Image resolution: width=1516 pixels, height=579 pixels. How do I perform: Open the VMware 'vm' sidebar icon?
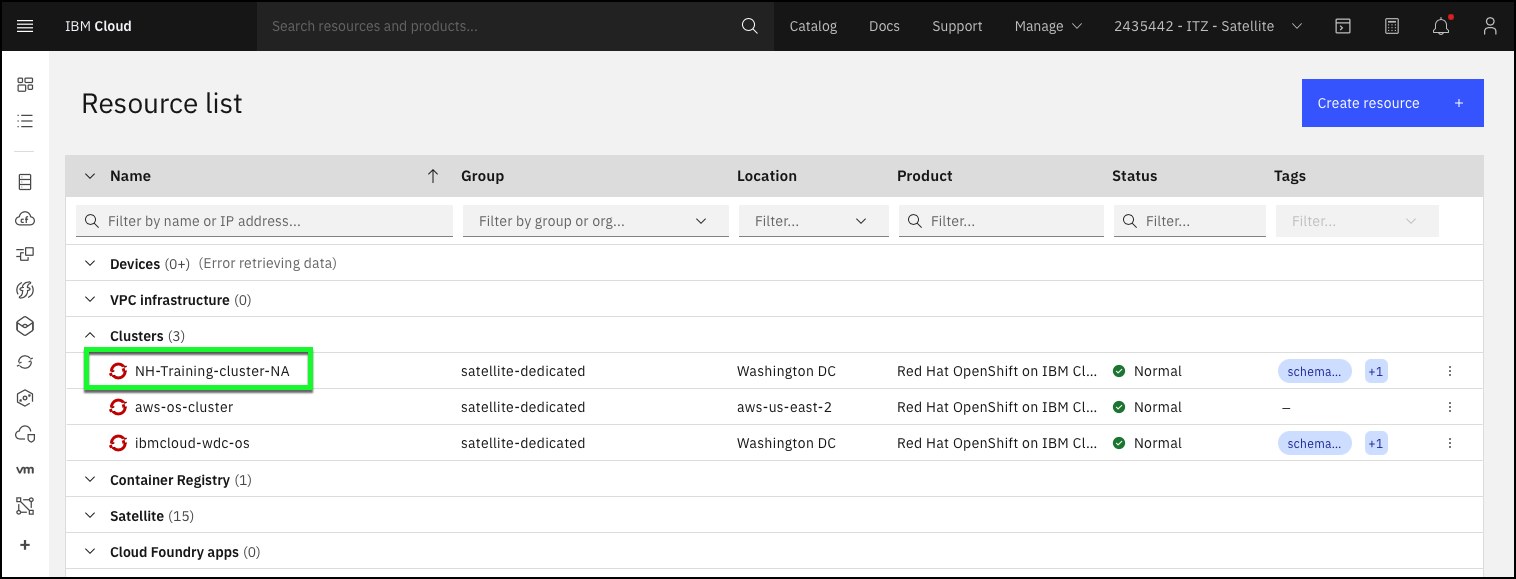[x=26, y=469]
